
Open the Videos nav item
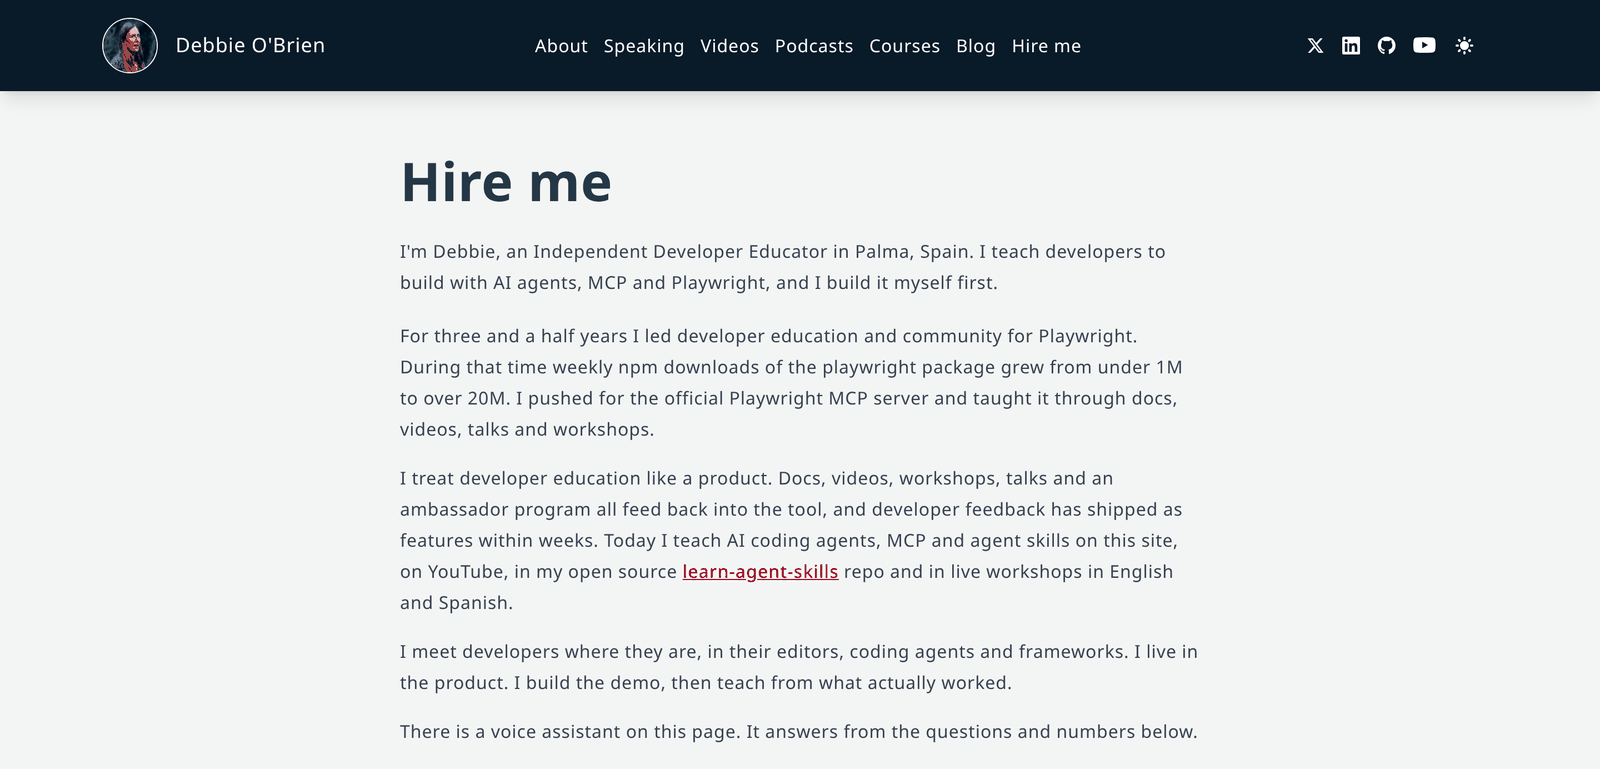pyautogui.click(x=729, y=46)
